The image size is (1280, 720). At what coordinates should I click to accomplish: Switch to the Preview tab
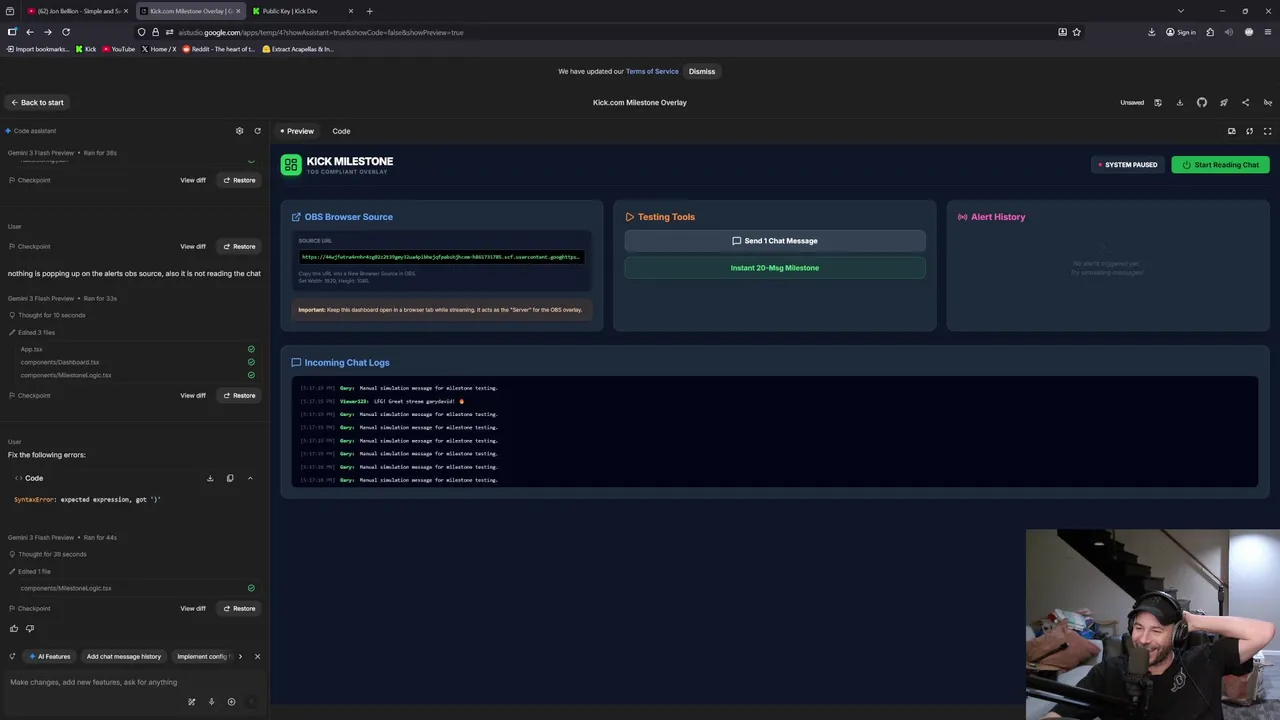click(297, 131)
